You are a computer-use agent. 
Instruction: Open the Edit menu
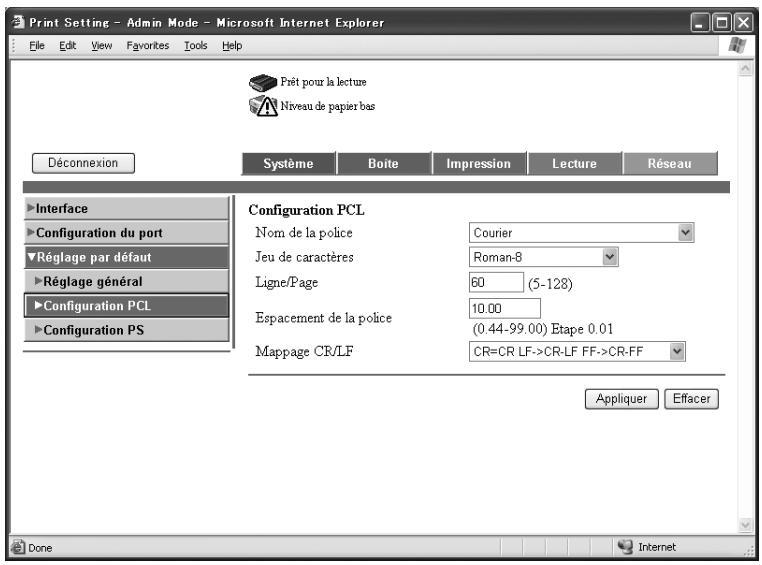click(68, 46)
